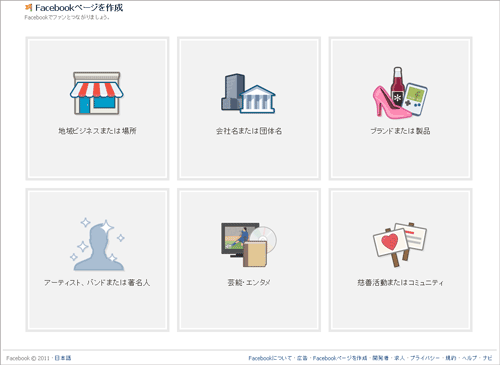Open the 日本語 language link in footer
The width and height of the screenshot is (500, 365).
point(63,358)
